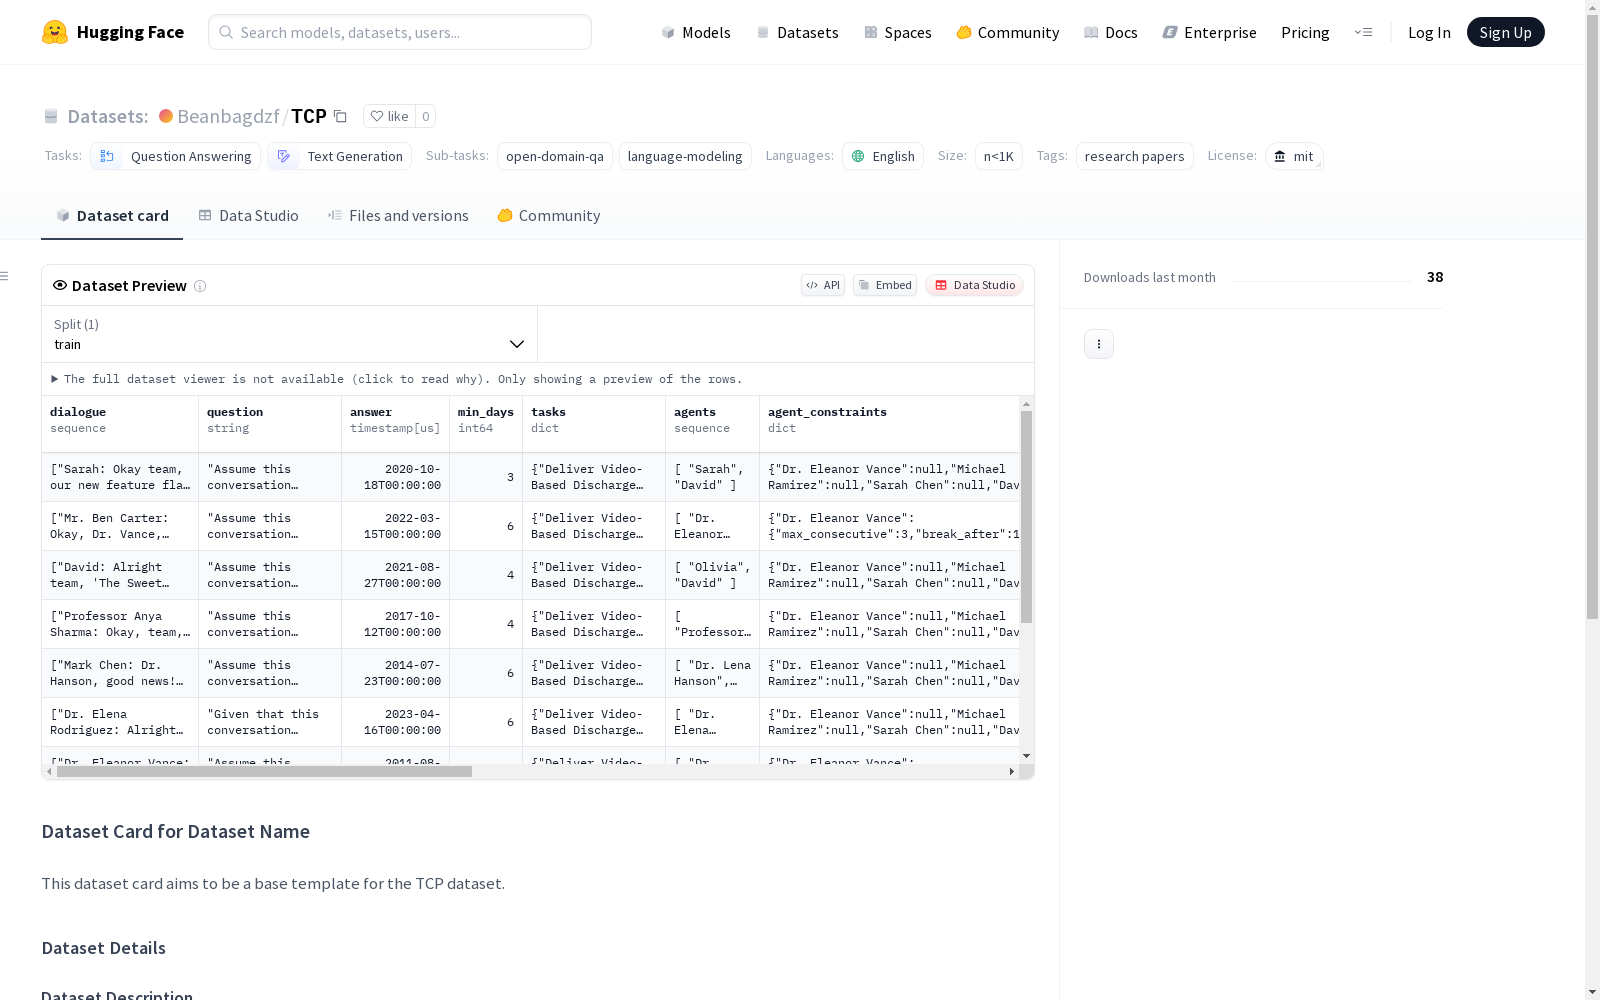Image resolution: width=1600 pixels, height=1000 pixels.
Task: Click the heart like button
Action: coord(389,116)
